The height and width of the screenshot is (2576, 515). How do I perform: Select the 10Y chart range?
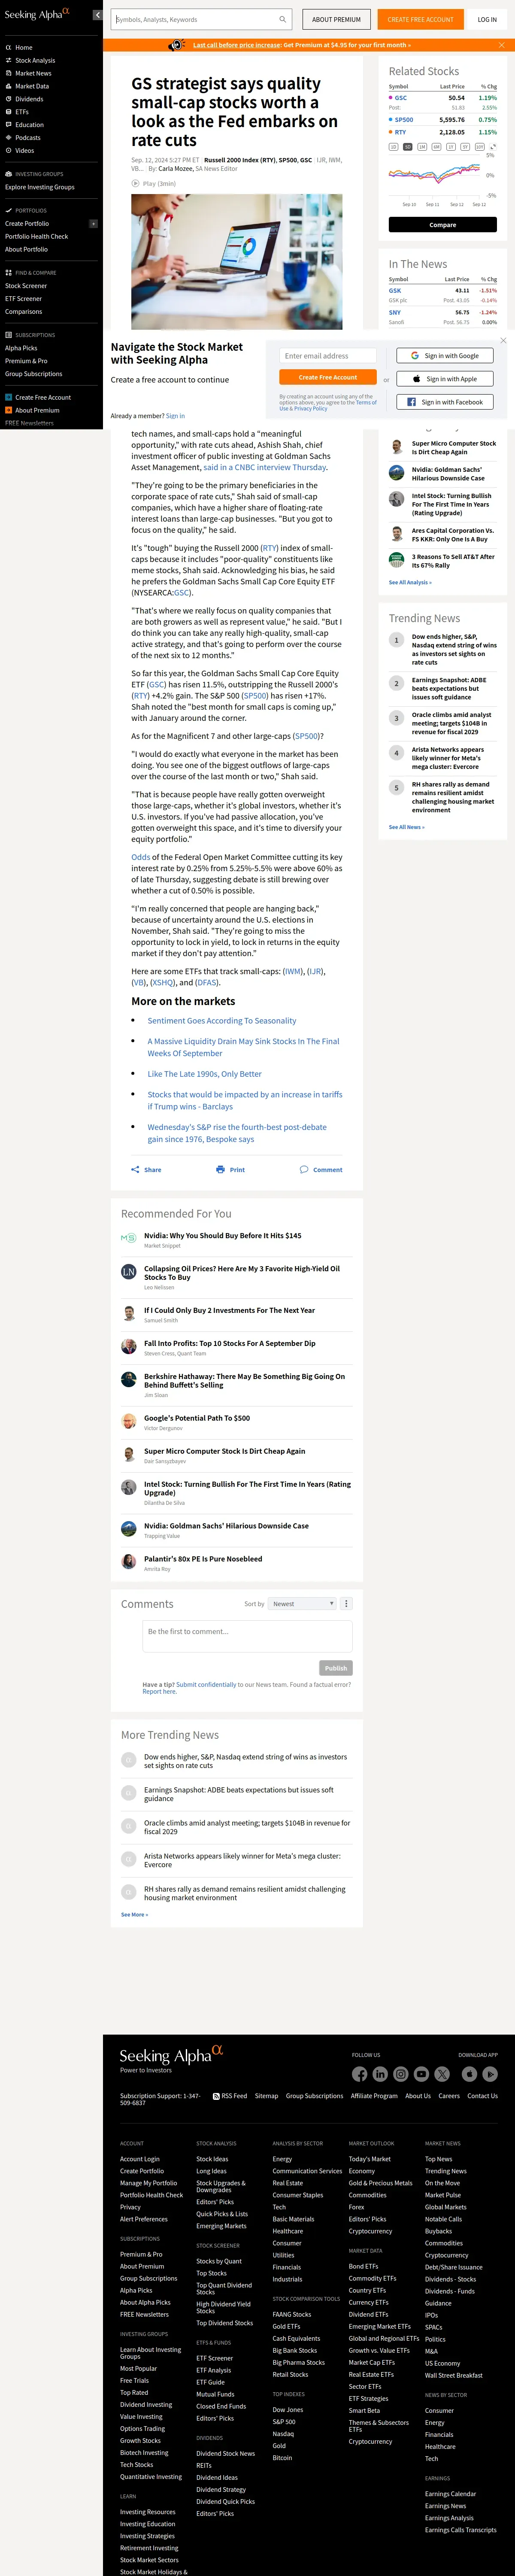(x=479, y=147)
